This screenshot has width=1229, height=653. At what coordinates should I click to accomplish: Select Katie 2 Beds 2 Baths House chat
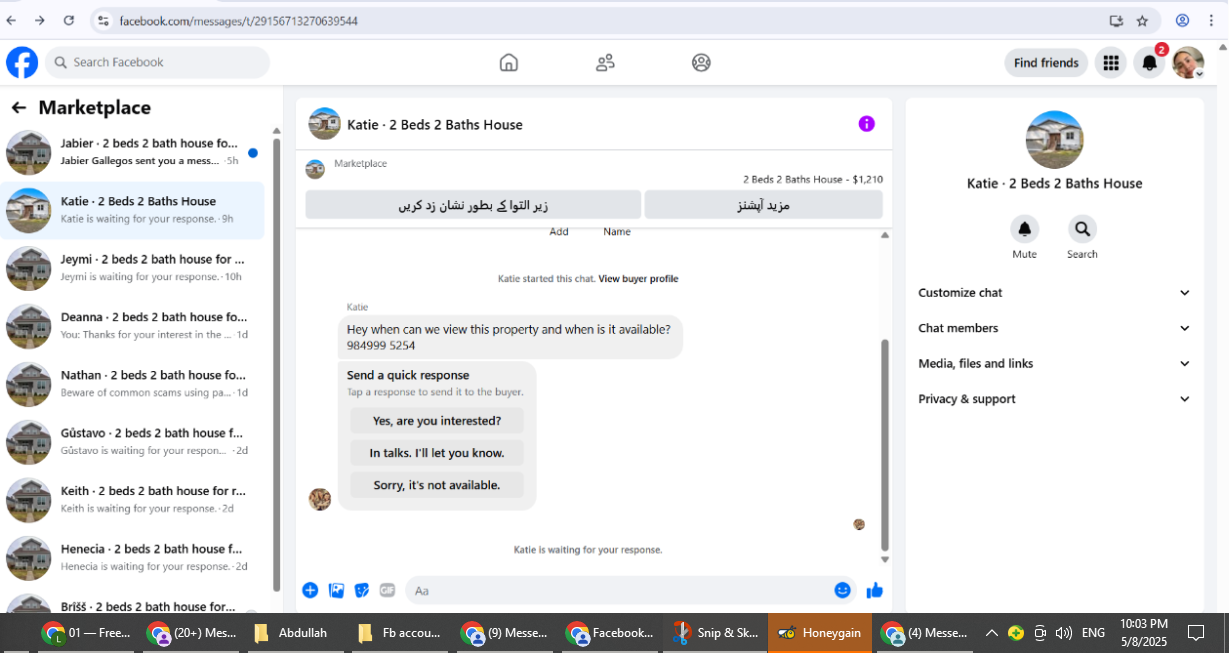tap(133, 210)
